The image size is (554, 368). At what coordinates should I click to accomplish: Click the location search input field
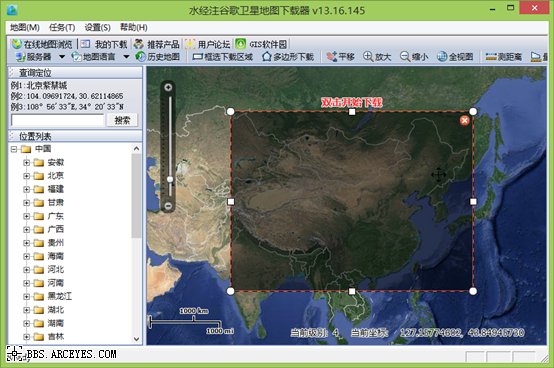(58, 120)
